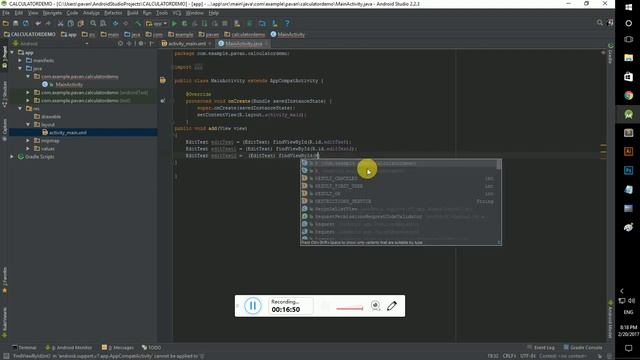
Task: Open the Navigate menu
Action: point(52,13)
